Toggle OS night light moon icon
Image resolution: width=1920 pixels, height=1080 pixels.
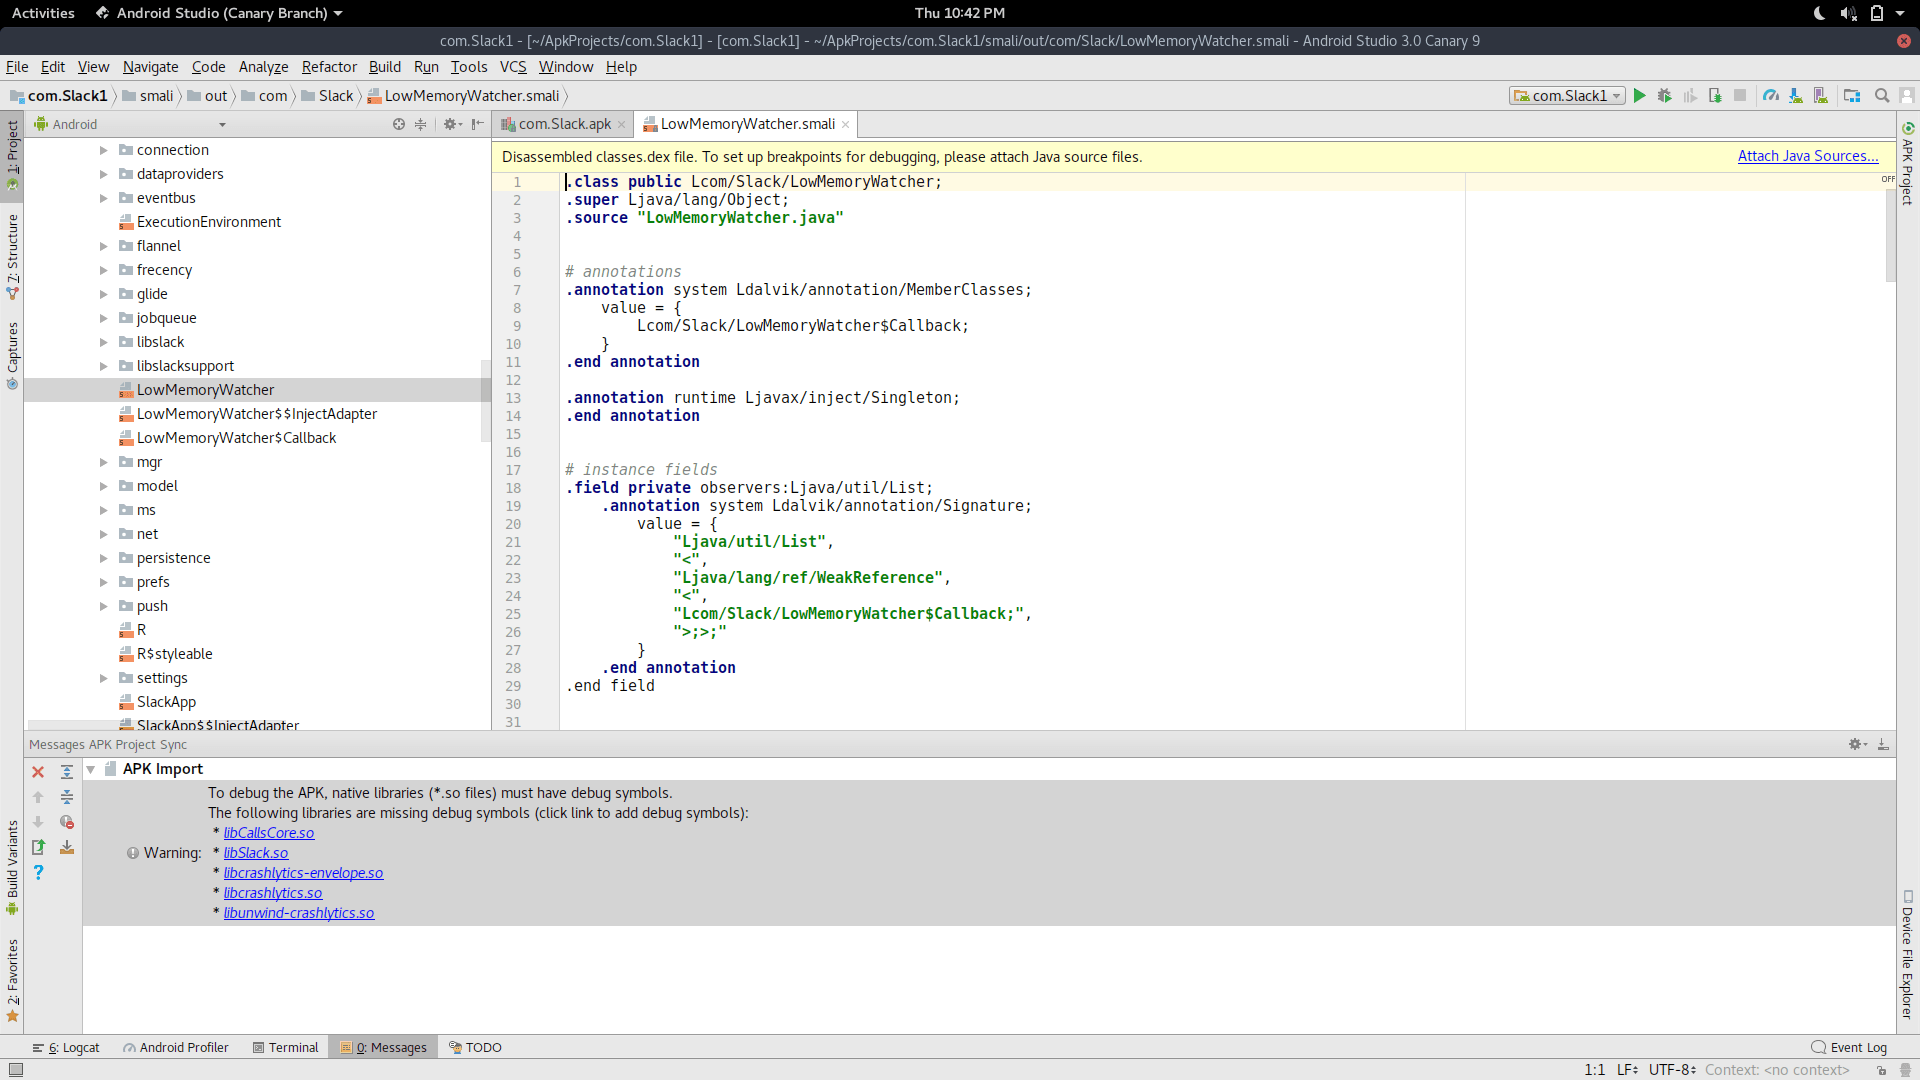pyautogui.click(x=1819, y=13)
